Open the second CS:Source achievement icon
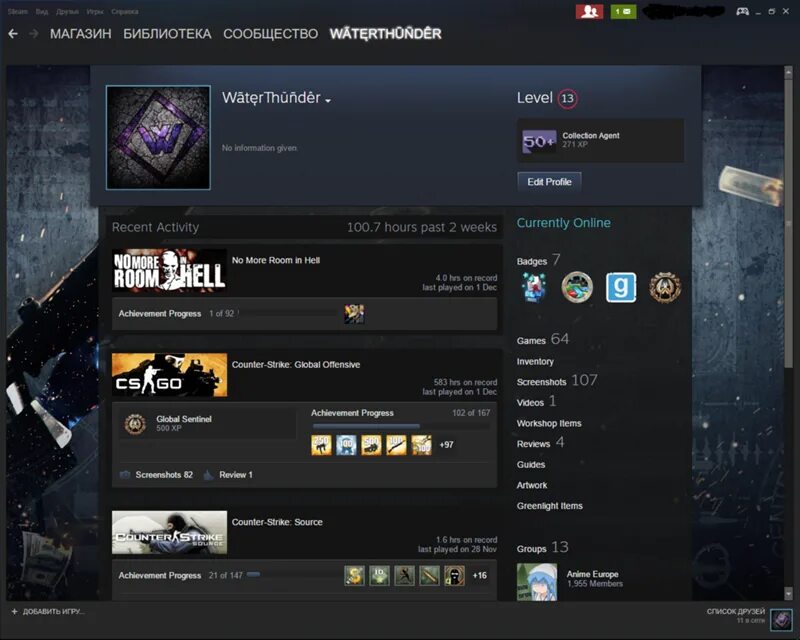The width and height of the screenshot is (800, 640). pos(379,575)
